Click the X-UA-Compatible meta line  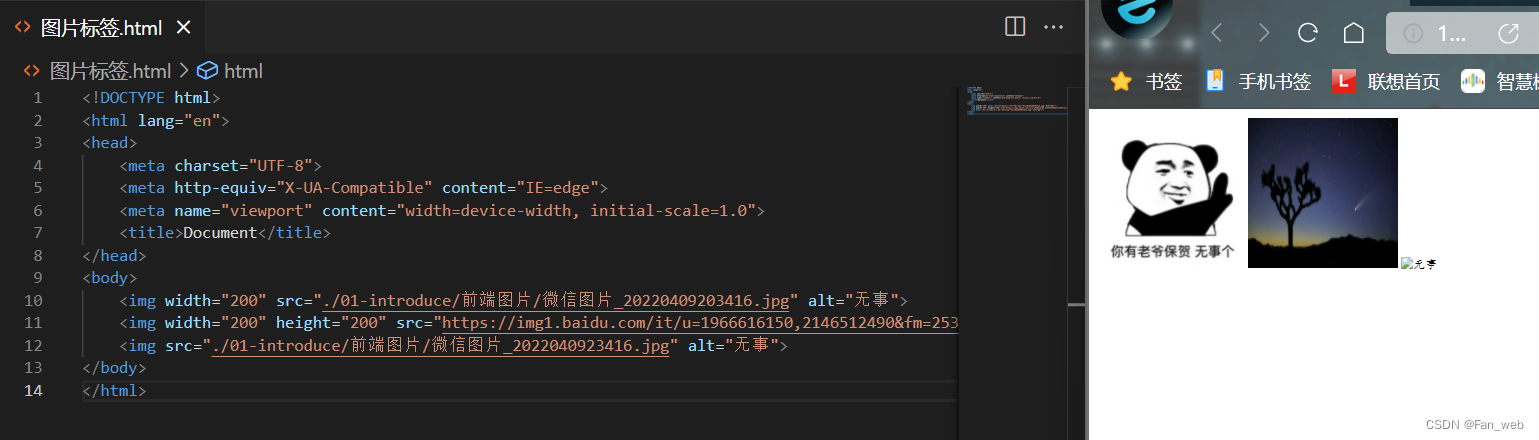(363, 188)
